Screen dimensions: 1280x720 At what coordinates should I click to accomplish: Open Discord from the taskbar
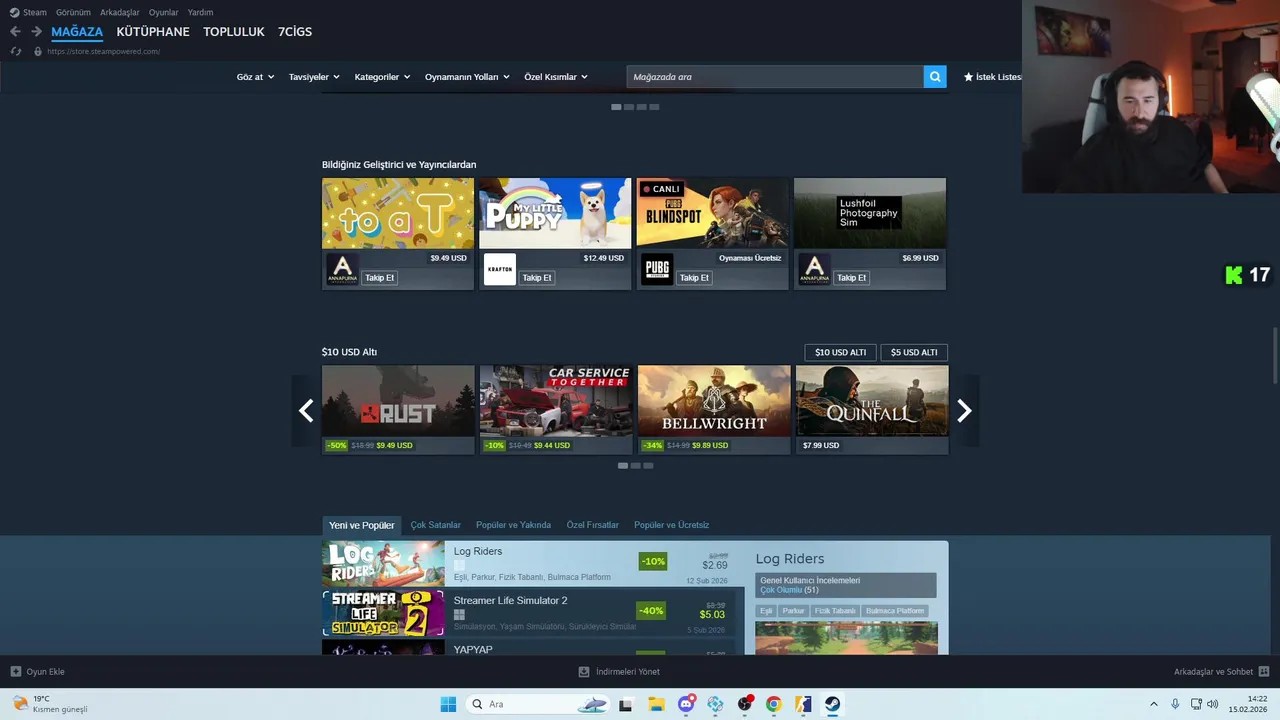[x=686, y=704]
